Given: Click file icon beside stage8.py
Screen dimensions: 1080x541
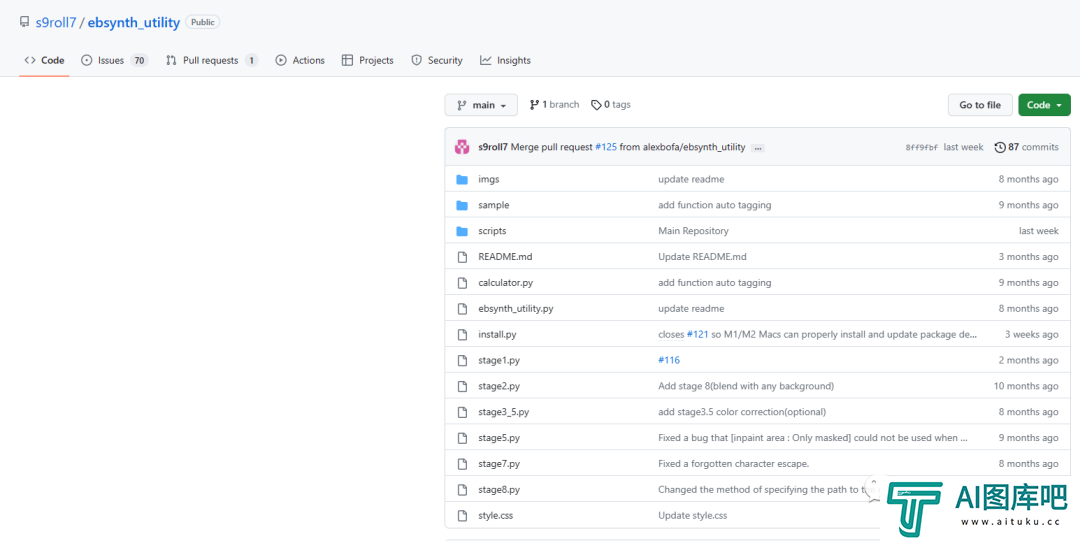Looking at the screenshot, I should [x=462, y=490].
